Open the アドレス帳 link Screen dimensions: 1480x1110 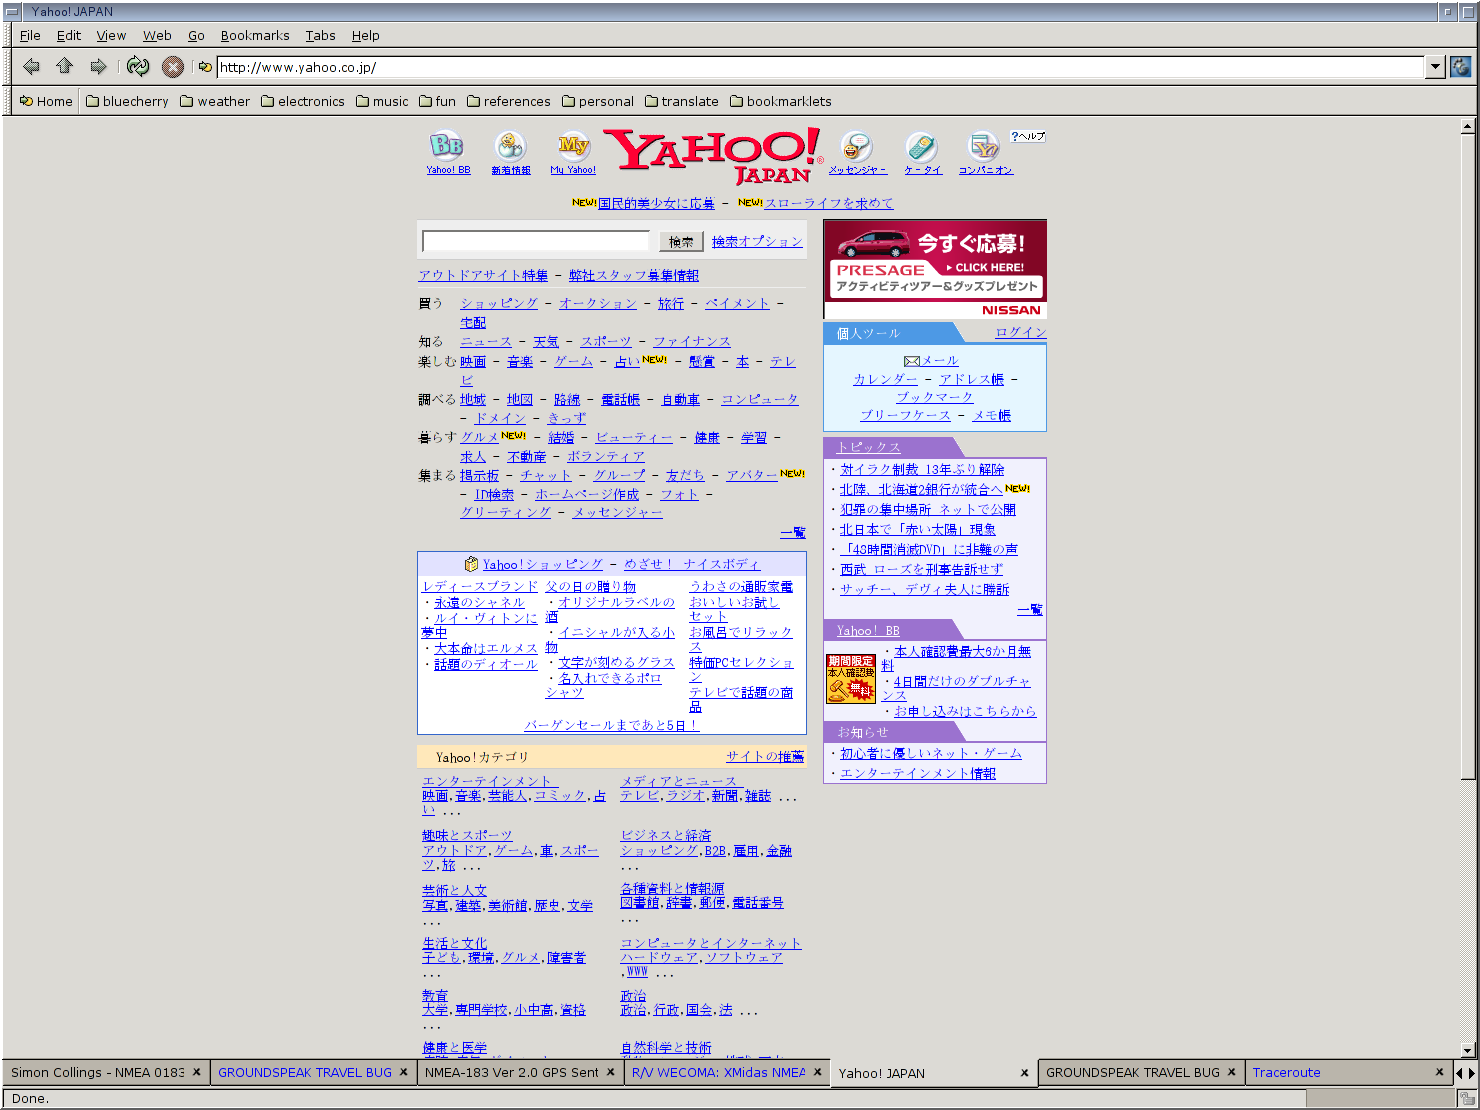(972, 379)
